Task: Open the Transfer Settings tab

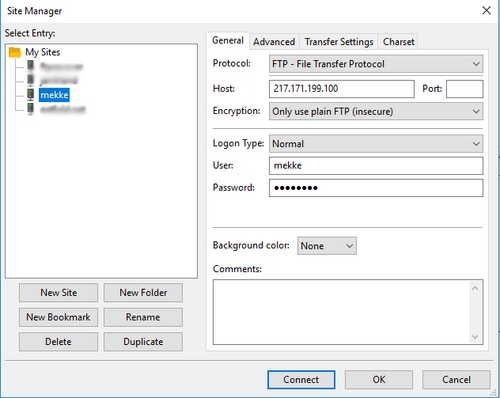Action: (x=339, y=42)
